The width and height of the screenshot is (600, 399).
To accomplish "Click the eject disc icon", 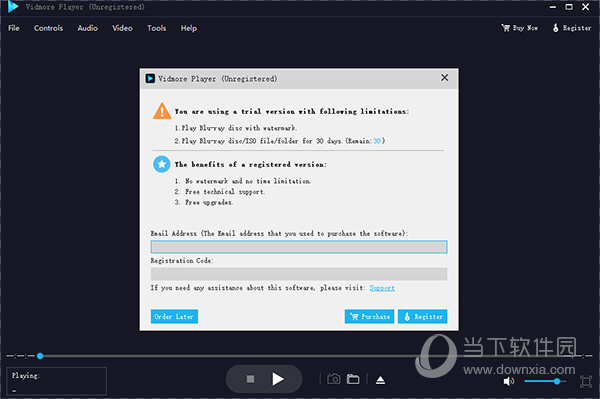I will coord(380,380).
